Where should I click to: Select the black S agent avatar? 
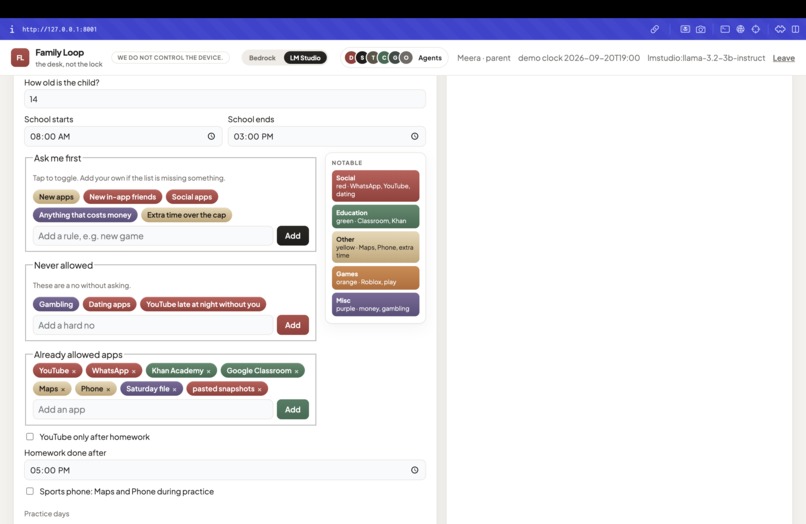pos(362,58)
